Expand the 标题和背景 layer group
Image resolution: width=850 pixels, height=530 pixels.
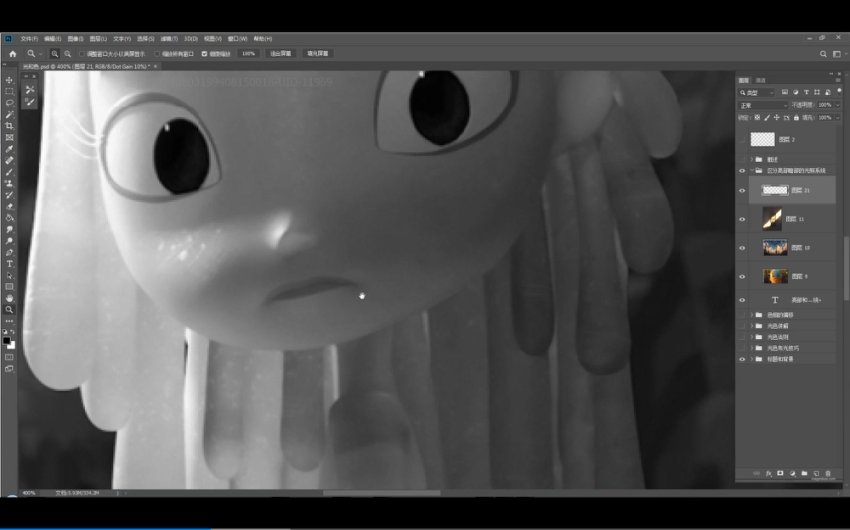752,359
